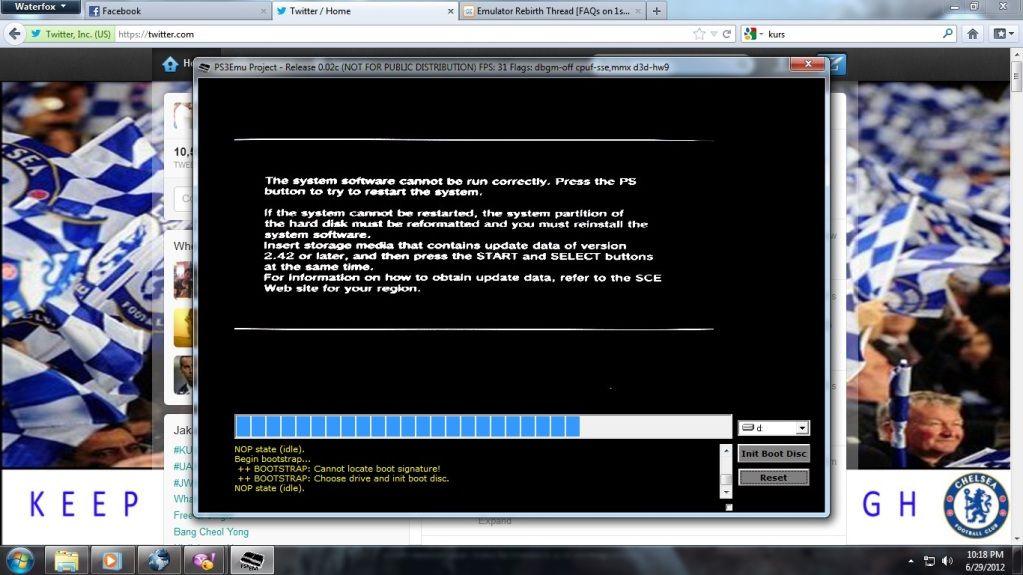Click the twitter.com address bar
The width and height of the screenshot is (1023, 575).
tap(400, 34)
